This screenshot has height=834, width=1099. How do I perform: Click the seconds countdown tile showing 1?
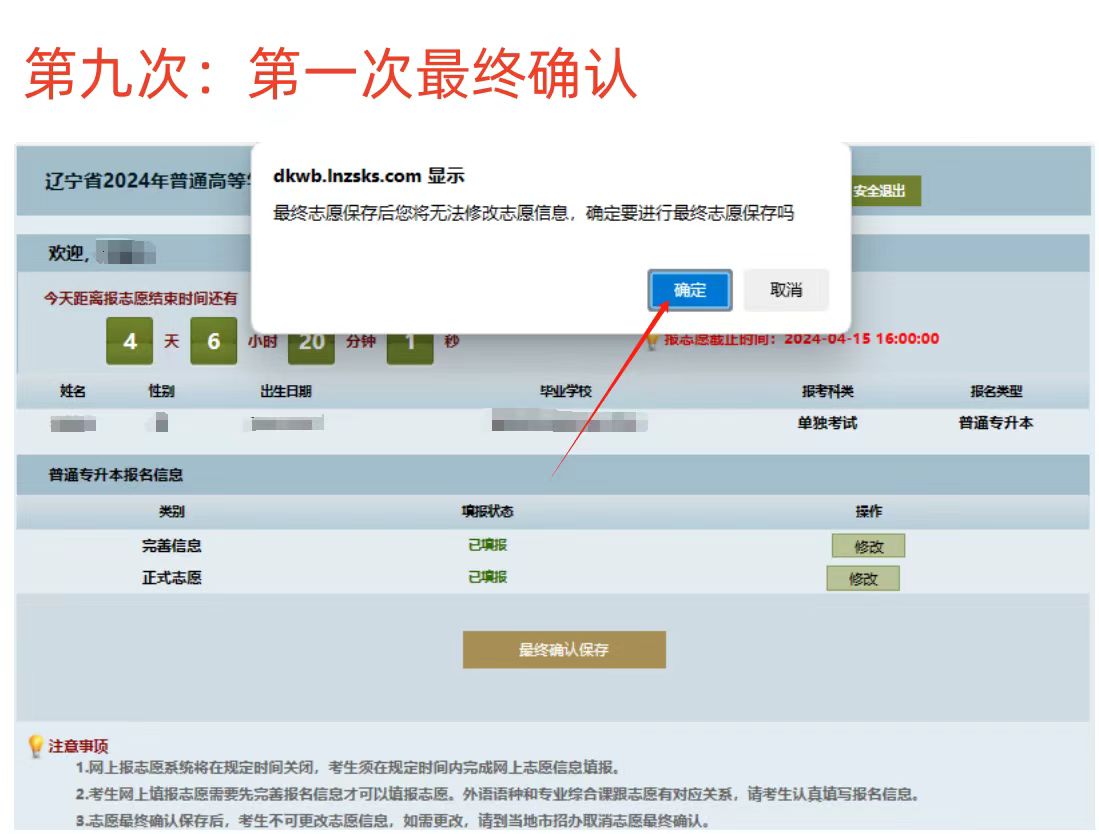[410, 343]
